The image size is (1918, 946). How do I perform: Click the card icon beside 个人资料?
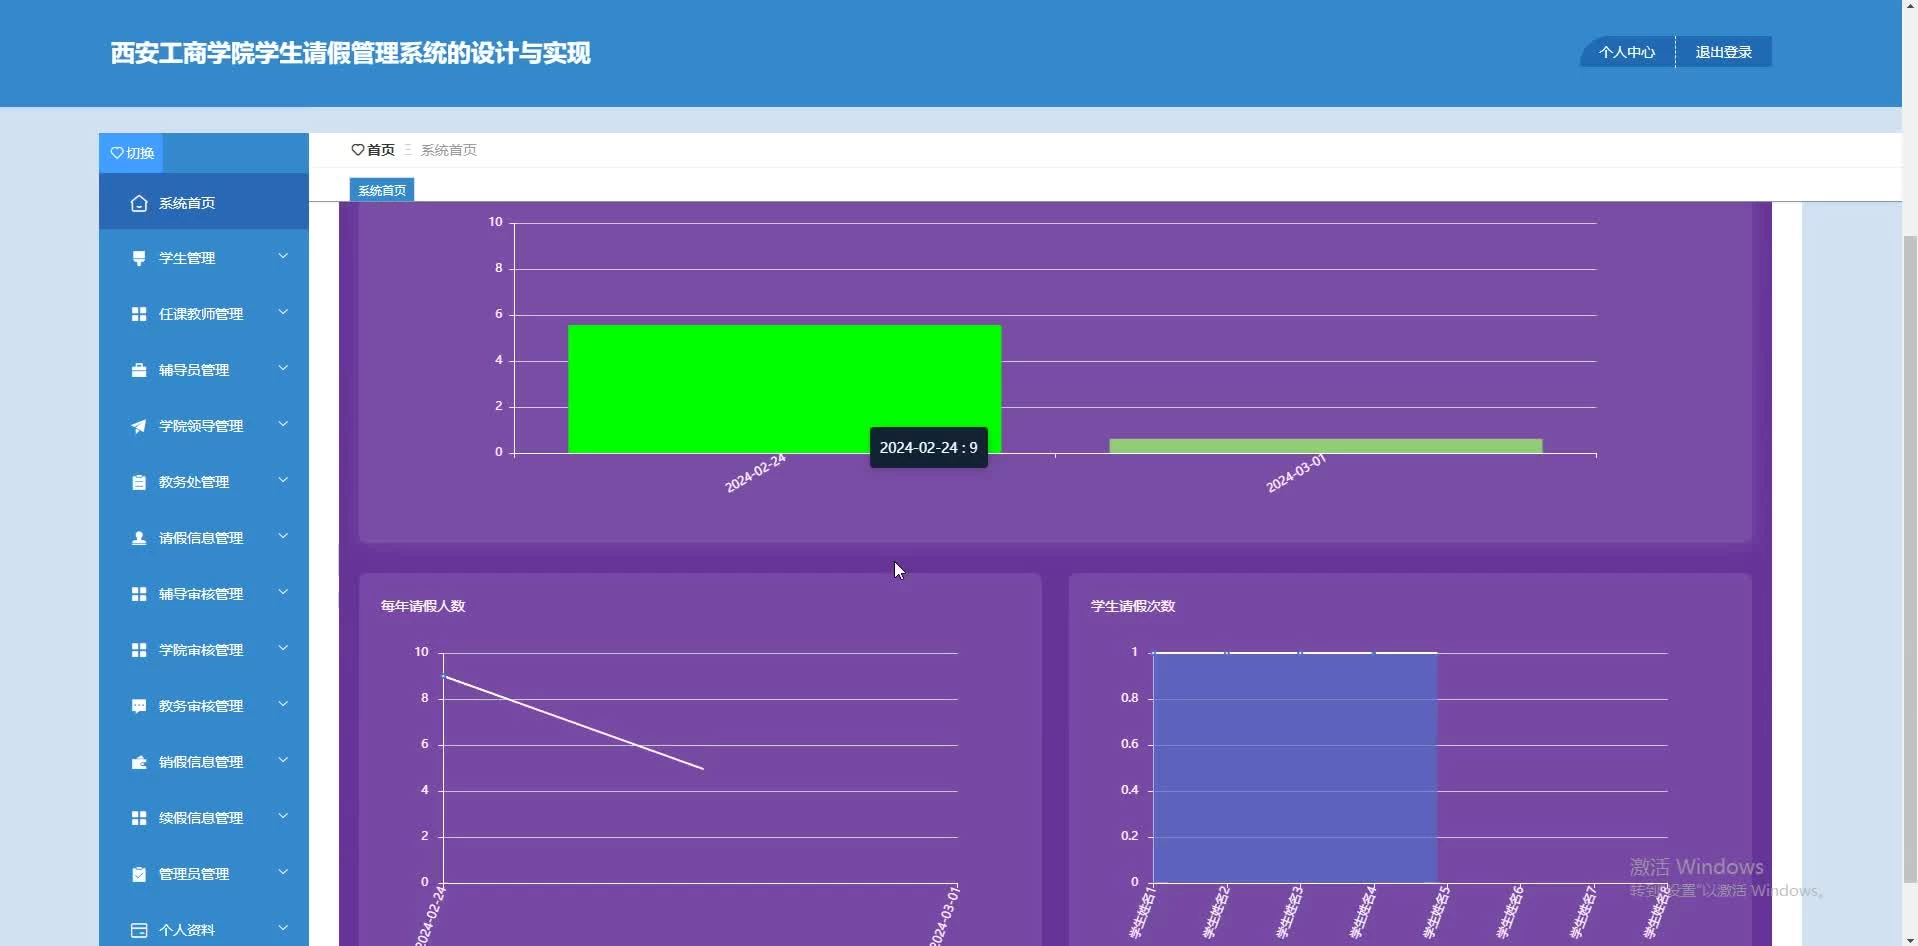(139, 930)
